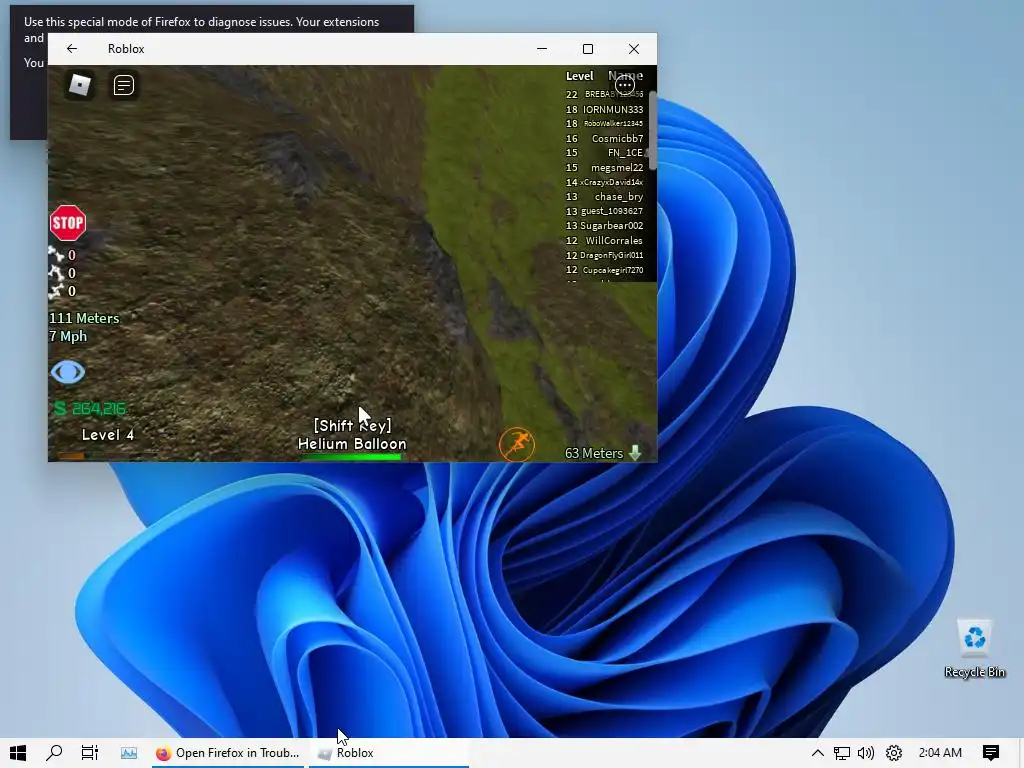Click the 264,216 money amount
The width and height of the screenshot is (1024, 768).
99,409
